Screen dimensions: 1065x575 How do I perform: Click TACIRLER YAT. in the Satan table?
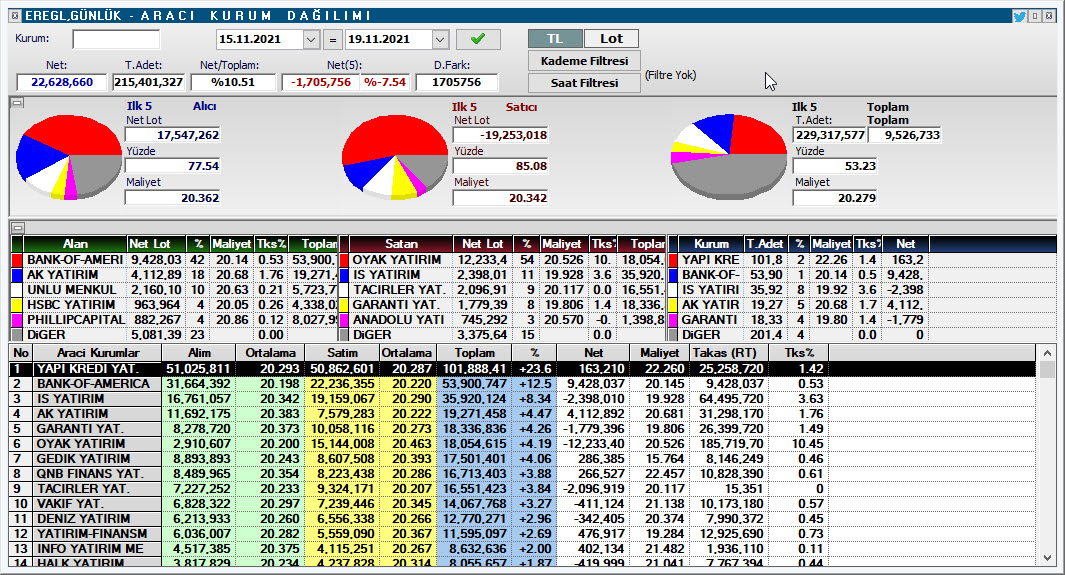399,290
